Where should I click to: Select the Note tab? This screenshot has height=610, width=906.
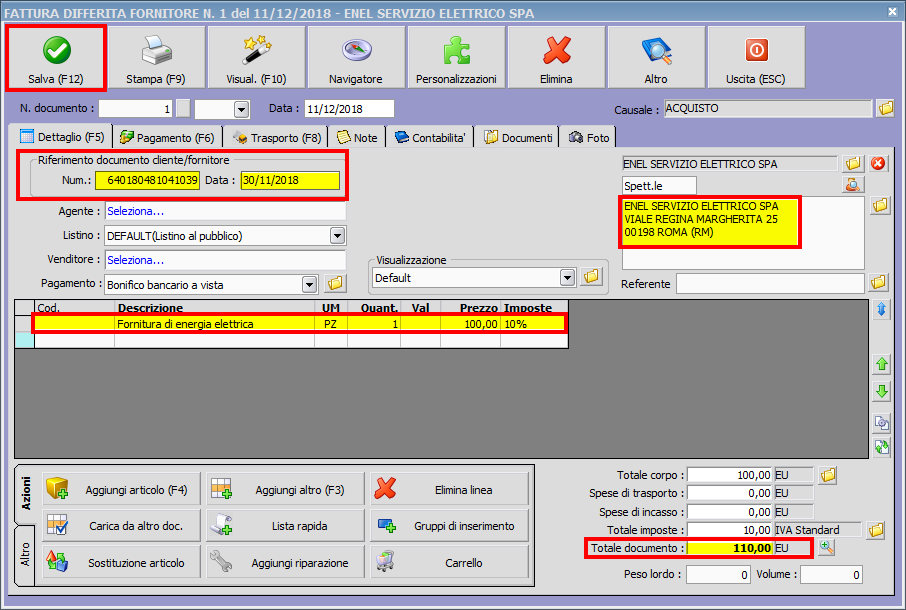point(357,137)
